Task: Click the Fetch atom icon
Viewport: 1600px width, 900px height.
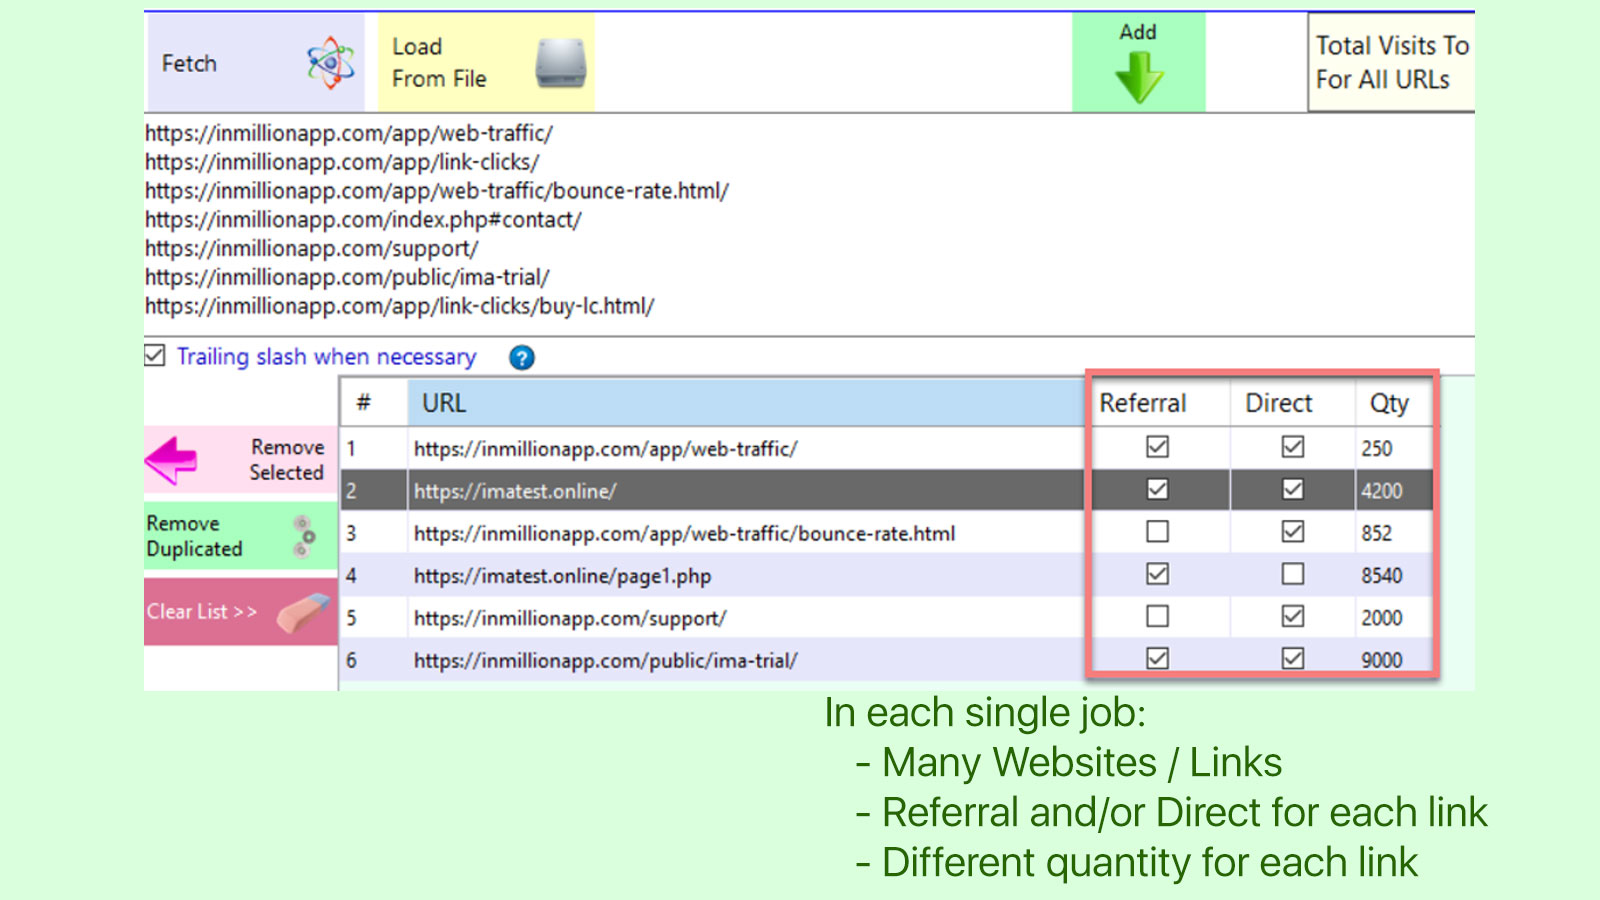Action: (x=330, y=62)
